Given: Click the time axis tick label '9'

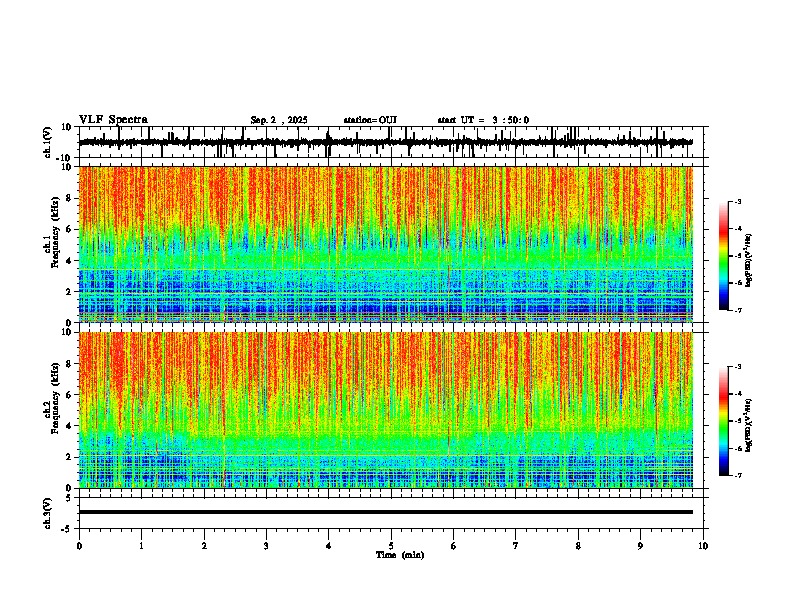Looking at the screenshot, I should click(640, 546).
